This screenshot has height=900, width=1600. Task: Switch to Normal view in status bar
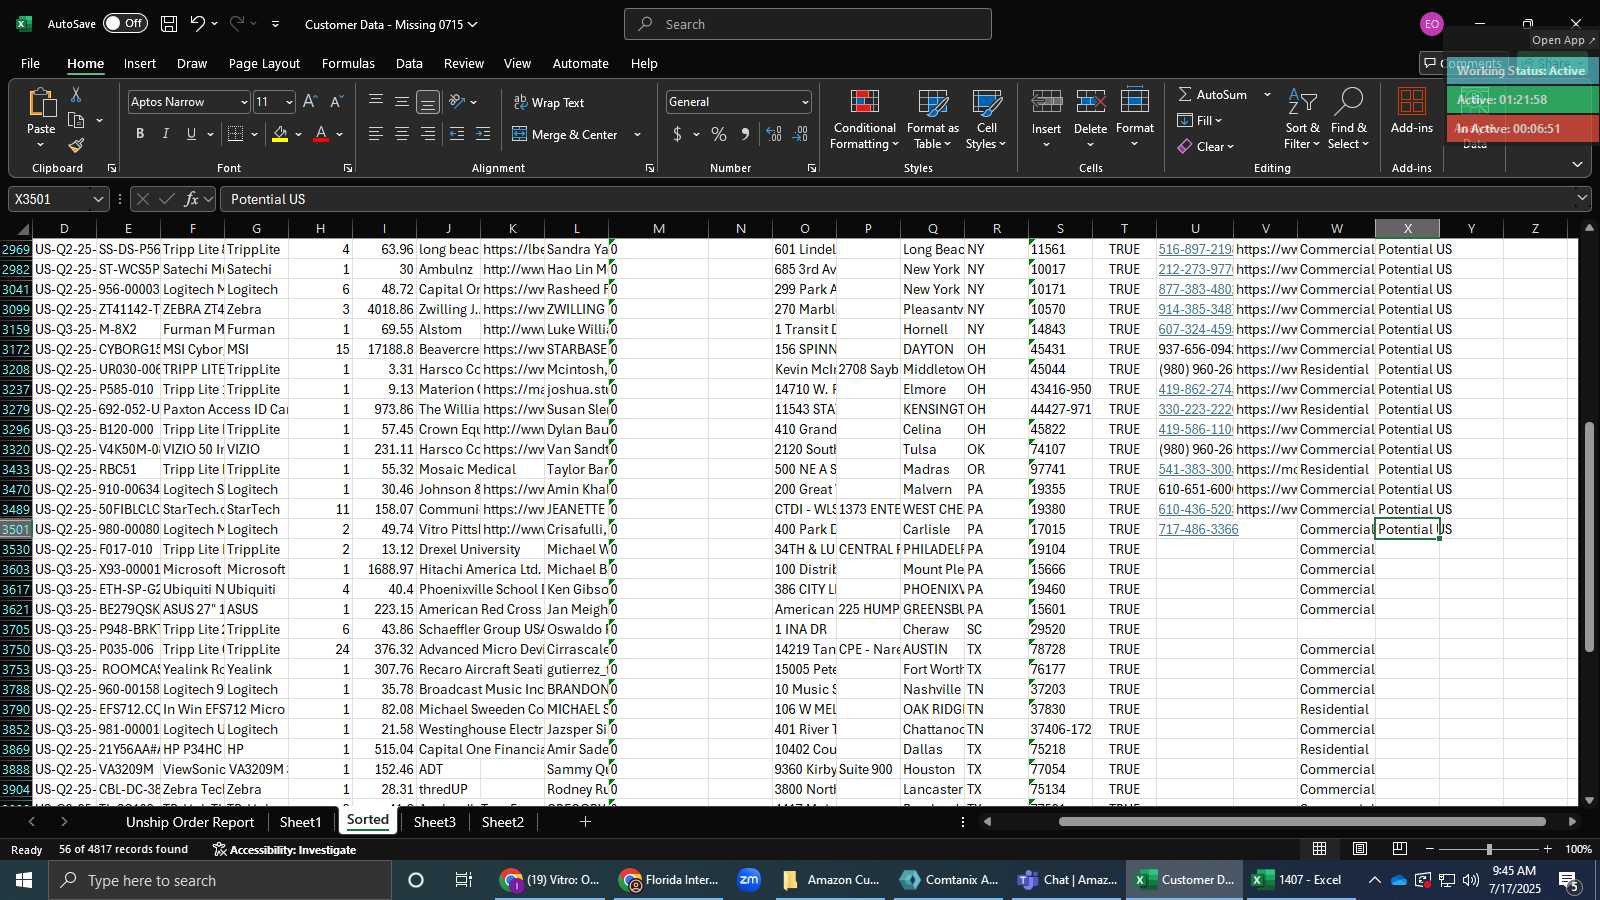pyautogui.click(x=1320, y=849)
